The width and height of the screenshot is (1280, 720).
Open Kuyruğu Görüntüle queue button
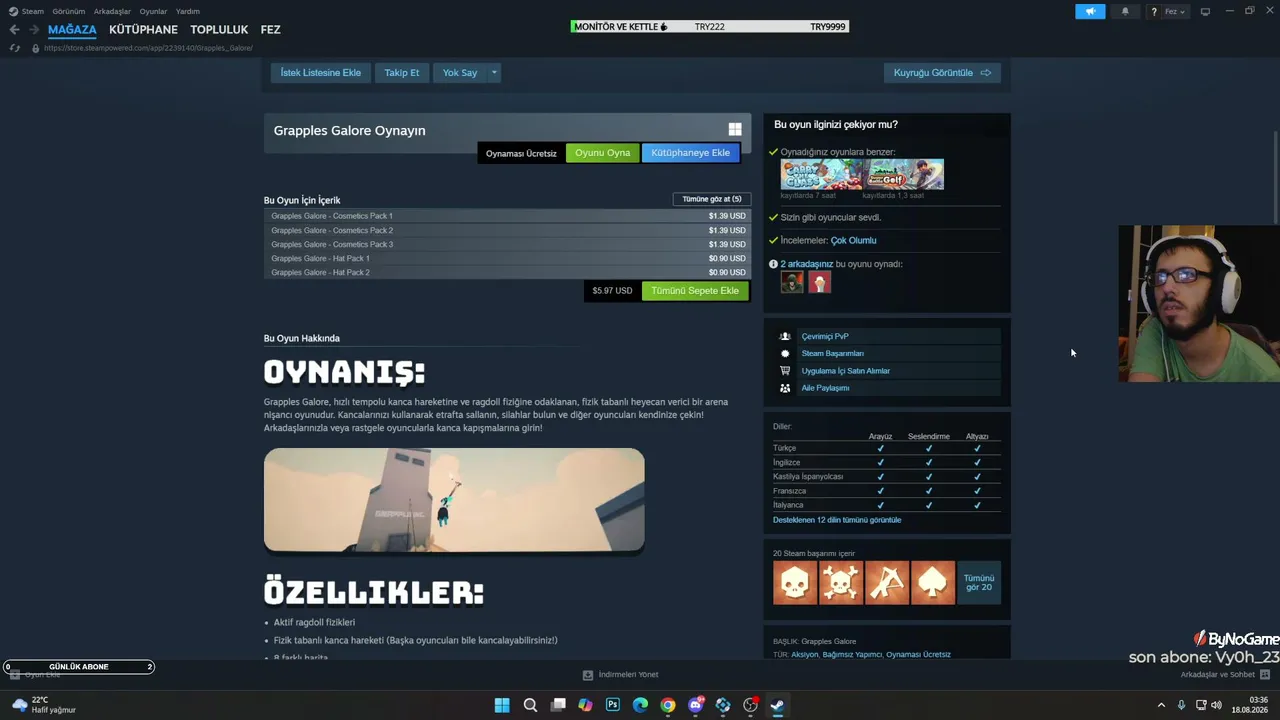[x=942, y=73]
